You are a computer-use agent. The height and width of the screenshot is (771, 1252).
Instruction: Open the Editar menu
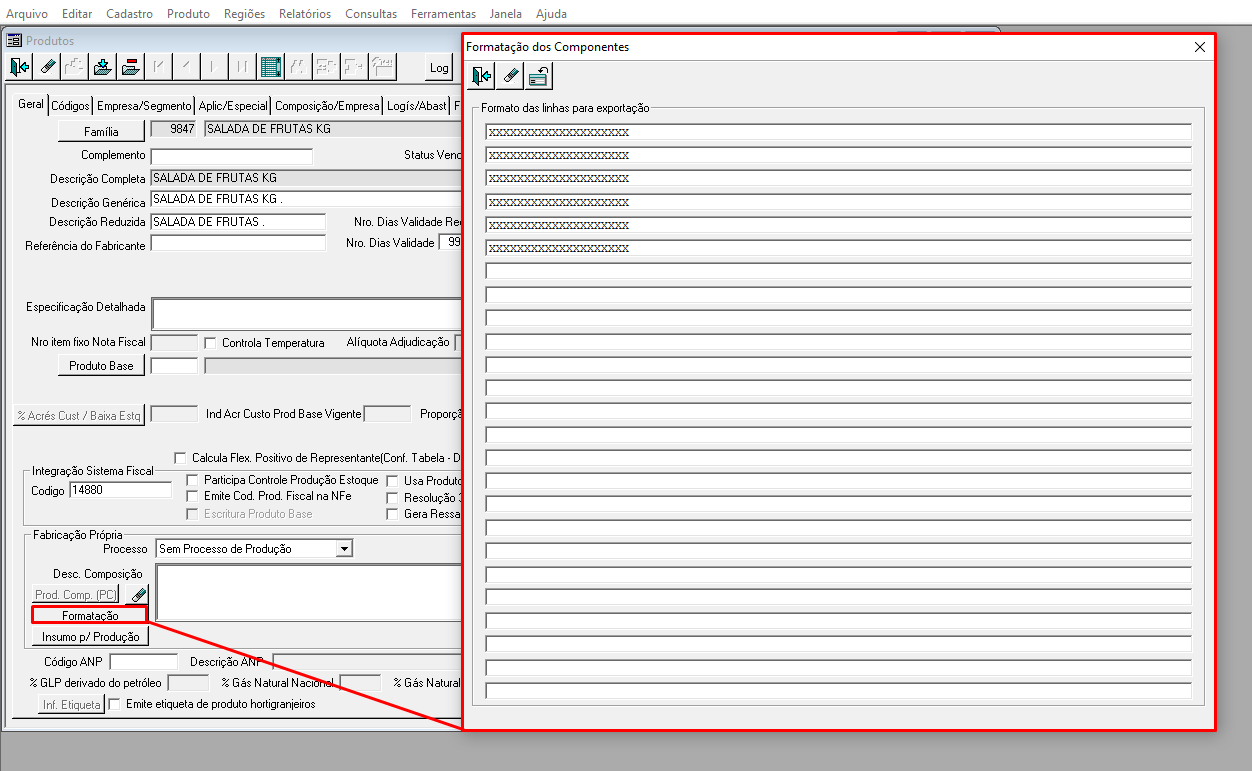[x=77, y=14]
